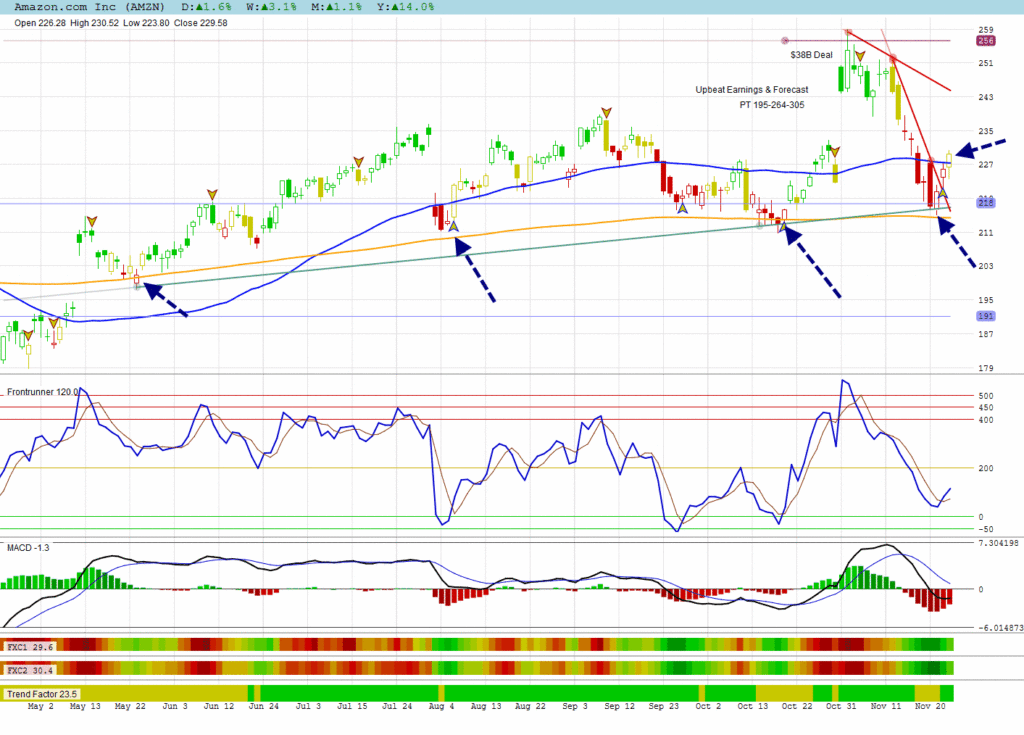1024x735 pixels.
Task: Select the blue up-triangle marker near Sep 23
Action: pos(682,208)
